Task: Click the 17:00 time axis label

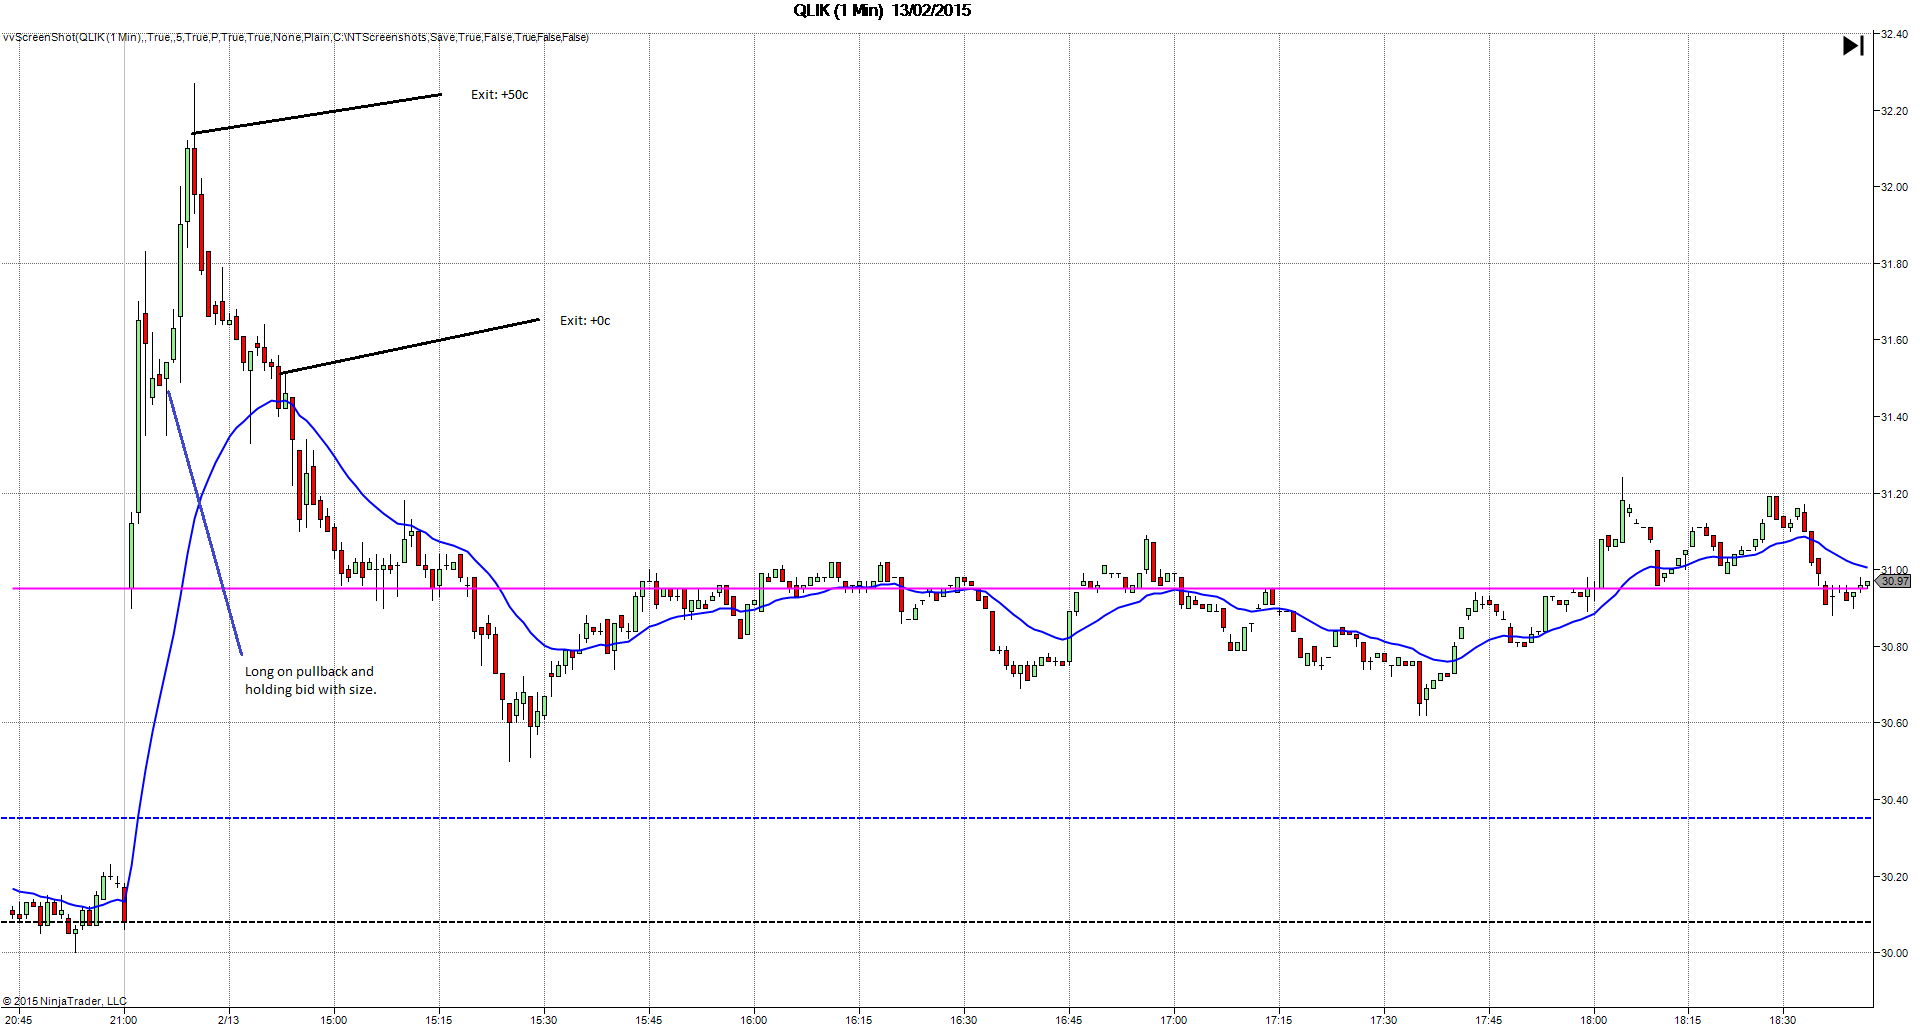Action: click(x=1174, y=1020)
